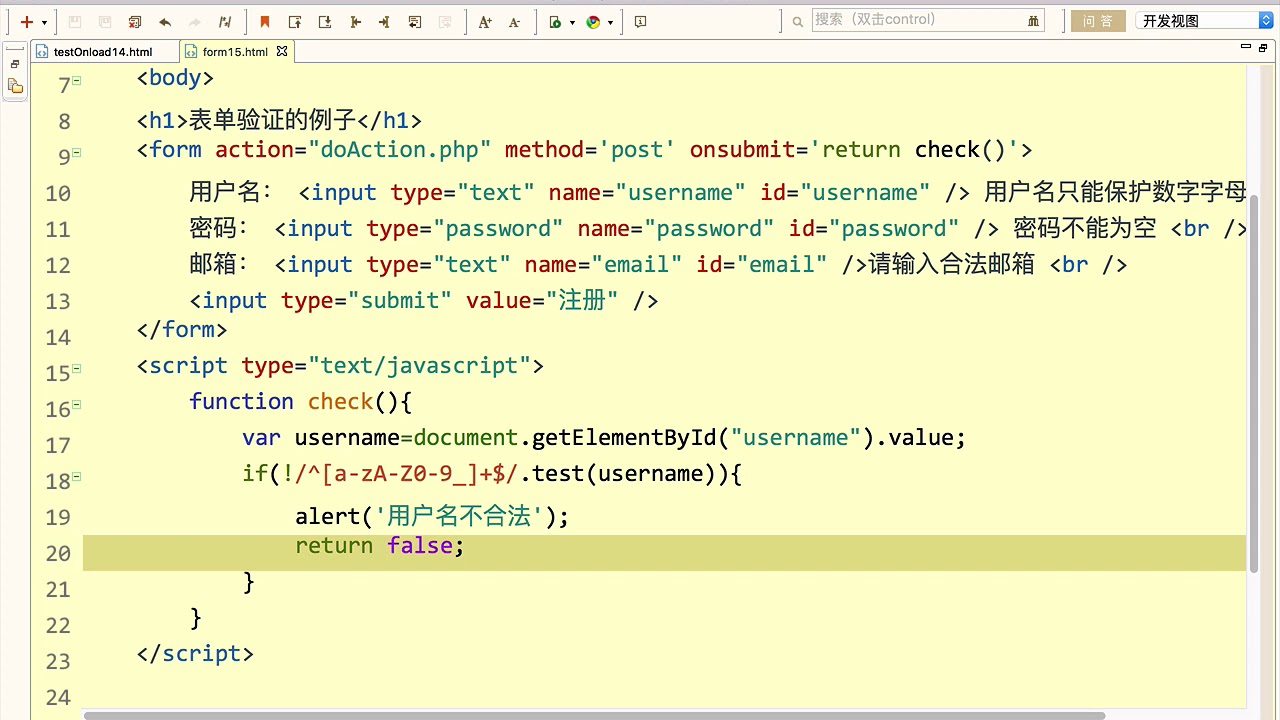1280x720 pixels.
Task: Collapse the form tag fold at line 9
Action: tap(77, 153)
